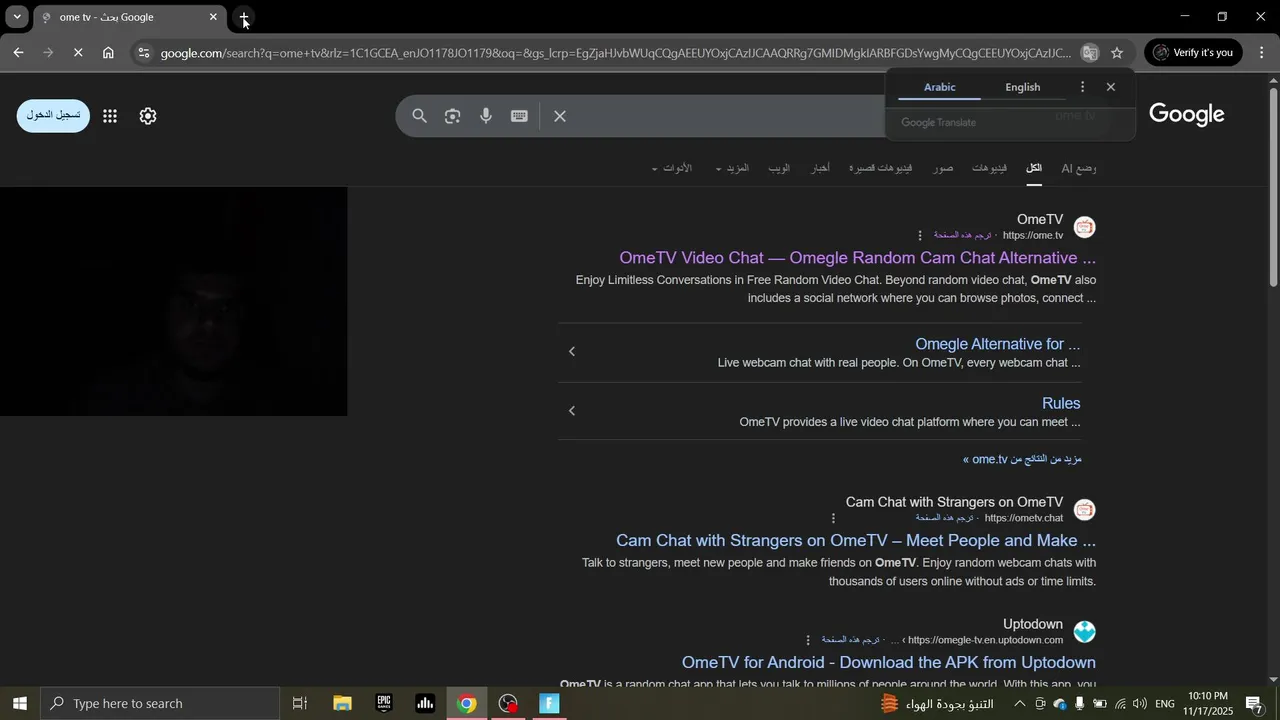Viewport: 1280px width, 720px height.
Task: Open File Explorer from the taskbar
Action: tap(342, 703)
